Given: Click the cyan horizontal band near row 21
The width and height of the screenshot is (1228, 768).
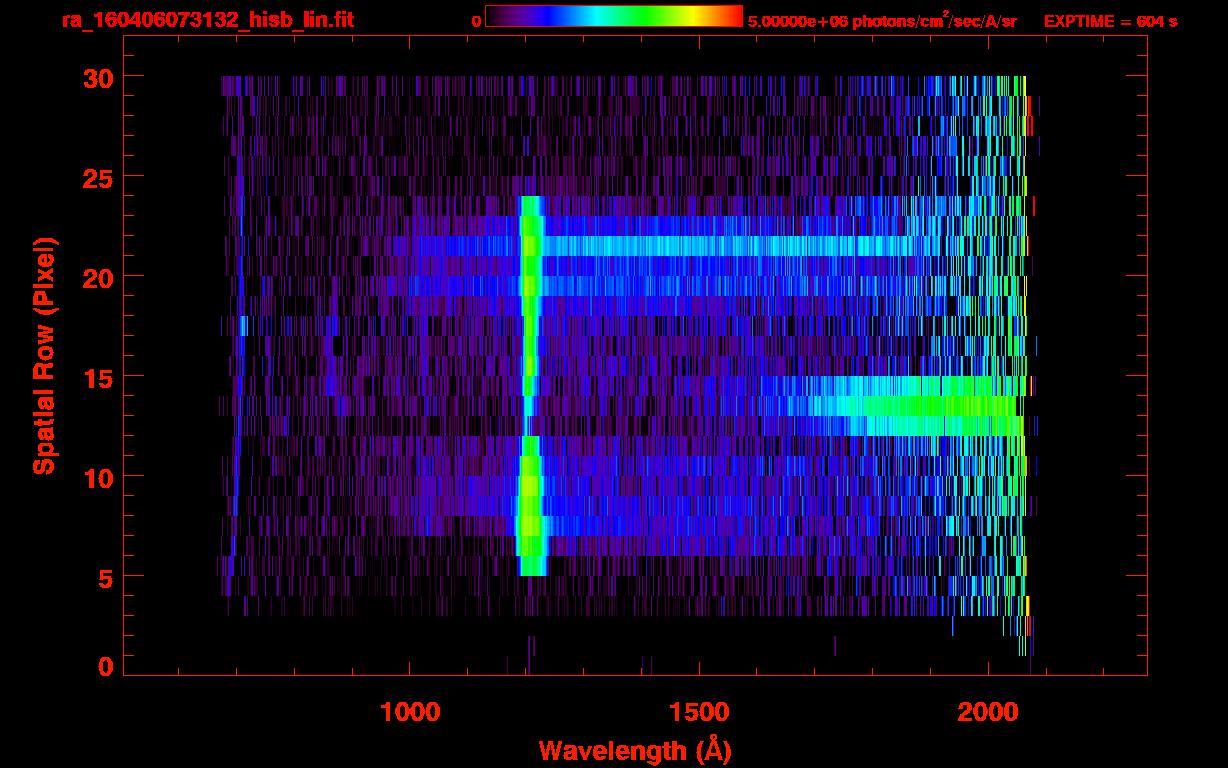Looking at the screenshot, I should 700,246.
